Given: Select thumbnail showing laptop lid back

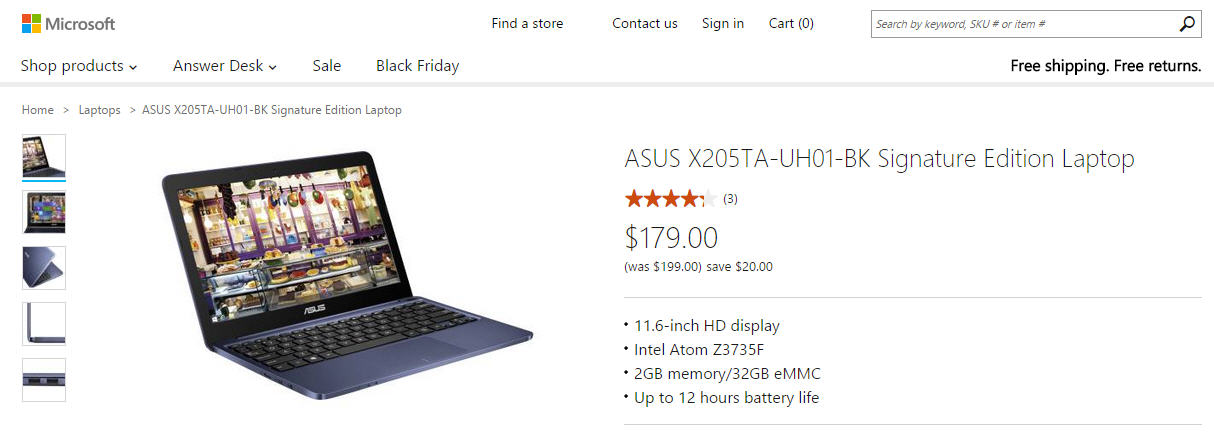Looking at the screenshot, I should (x=44, y=268).
